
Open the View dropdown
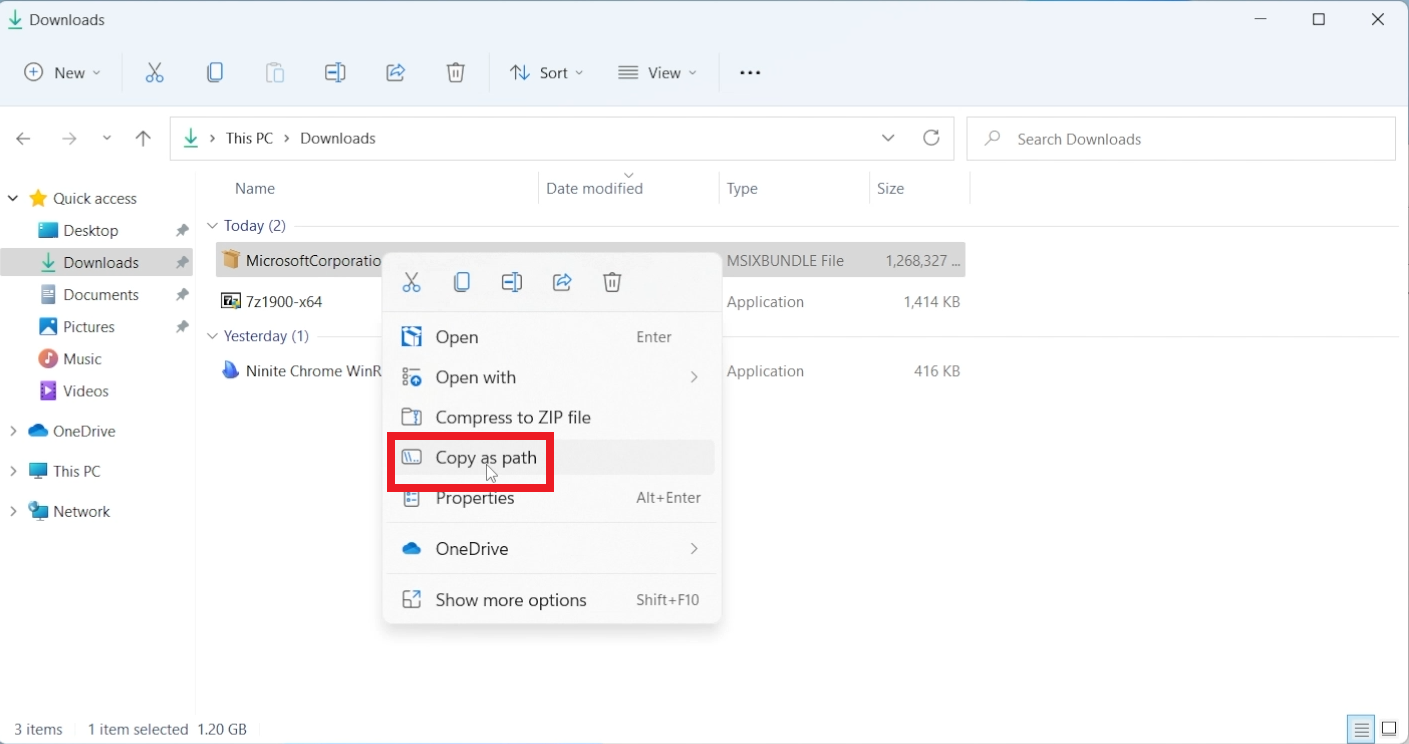657,72
